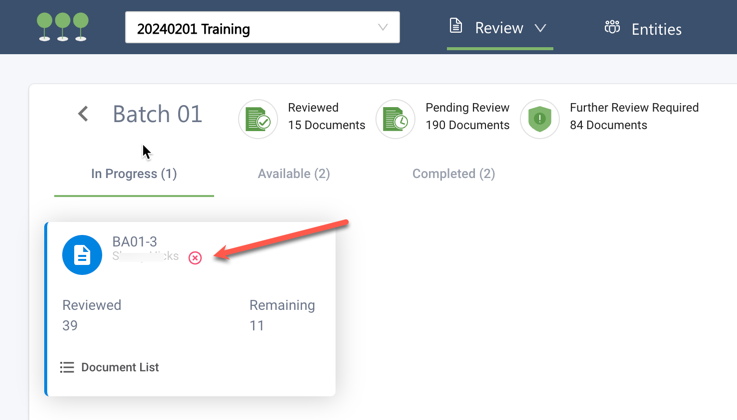Click the red unassign X icon on BA01-3
This screenshot has width=737, height=420.
tap(195, 258)
